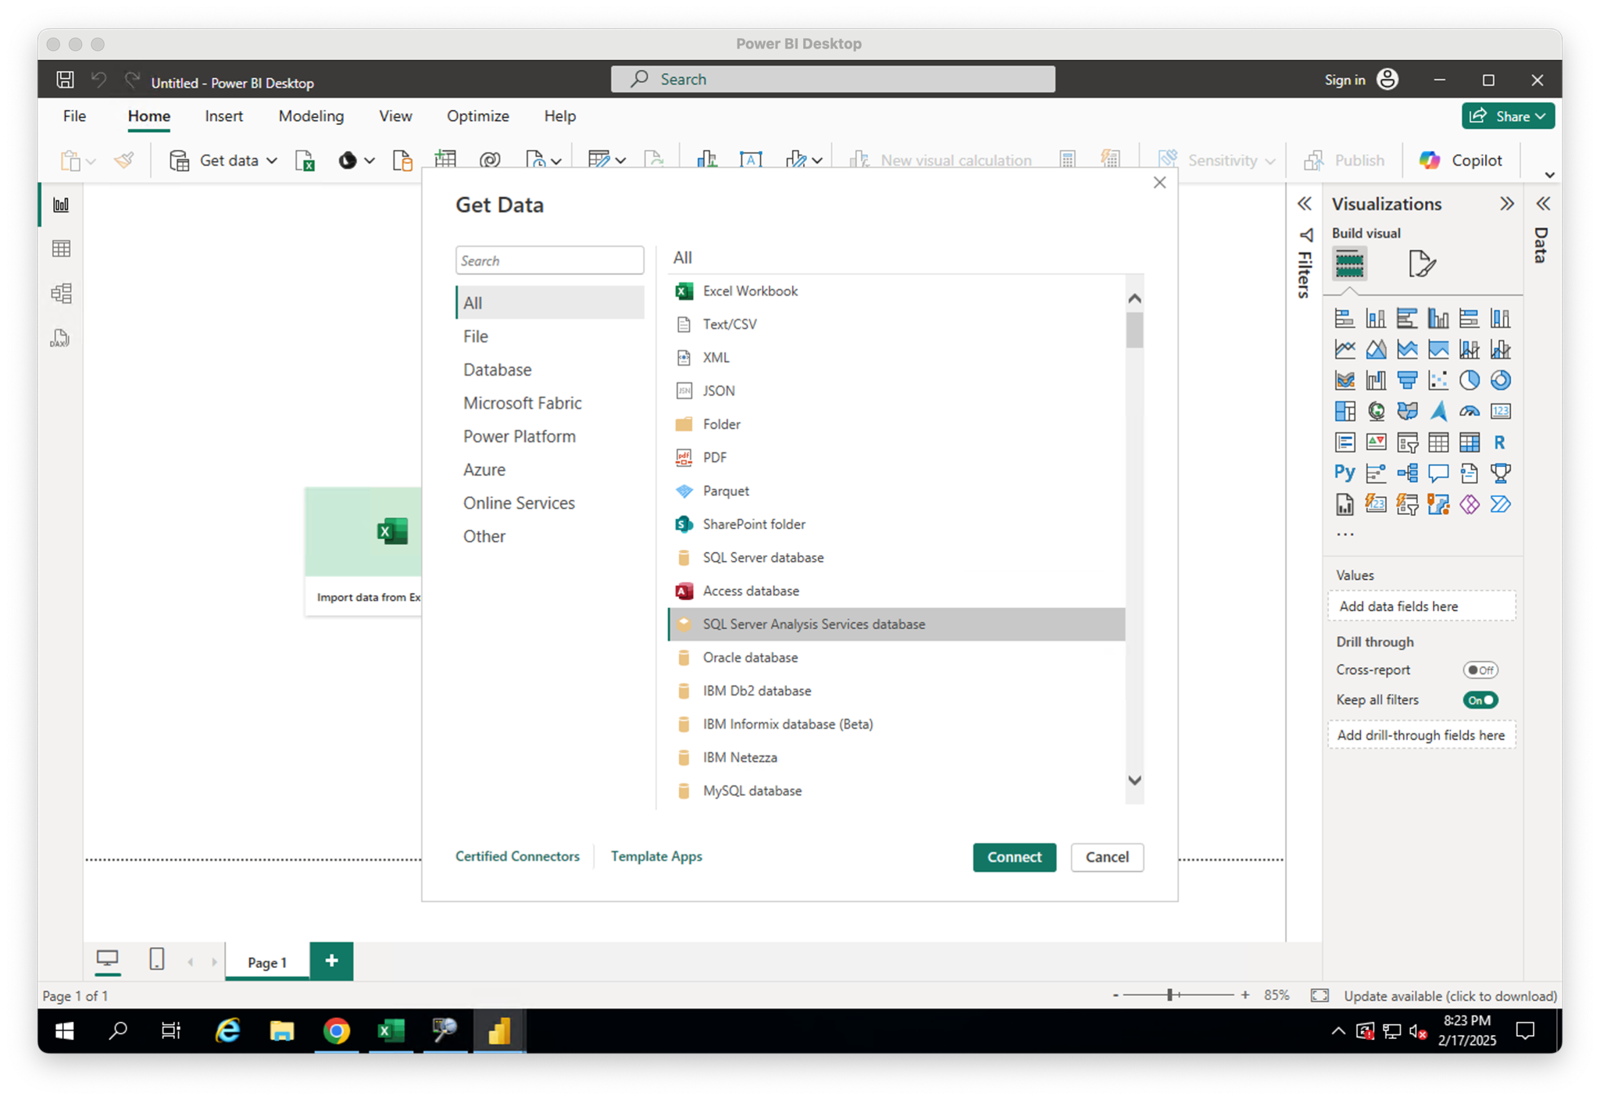Image resolution: width=1600 pixels, height=1100 pixels.
Task: Select the Power Apps visual
Action: [1469, 504]
